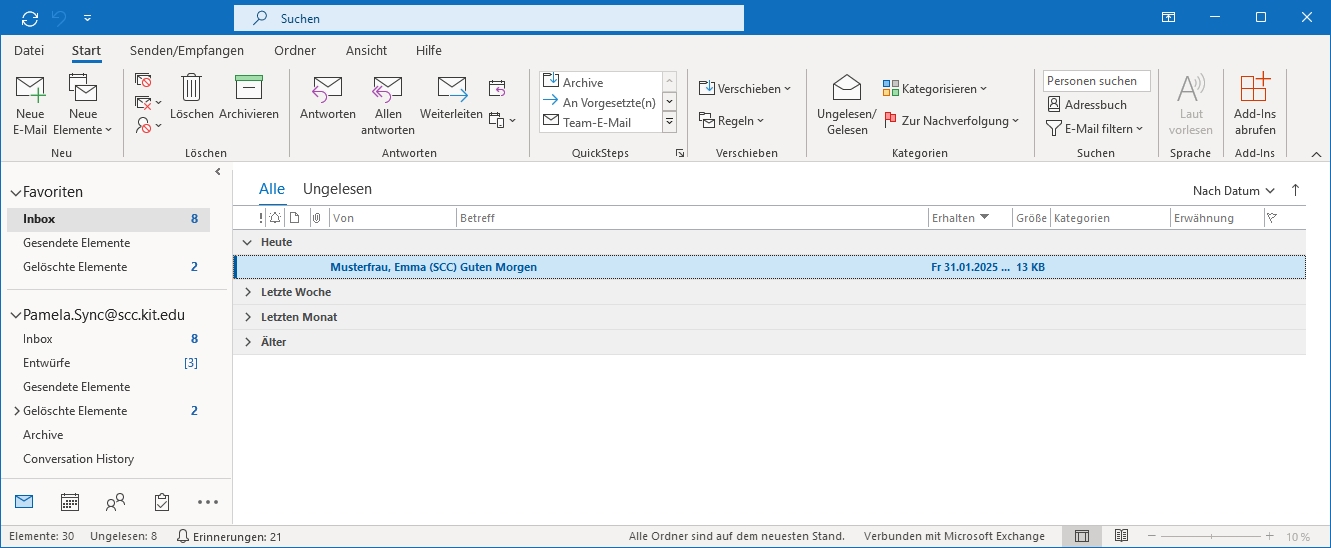Toggle Ungelesen/Gelesen status
Viewport: 1331px width, 548px height.
click(x=847, y=105)
